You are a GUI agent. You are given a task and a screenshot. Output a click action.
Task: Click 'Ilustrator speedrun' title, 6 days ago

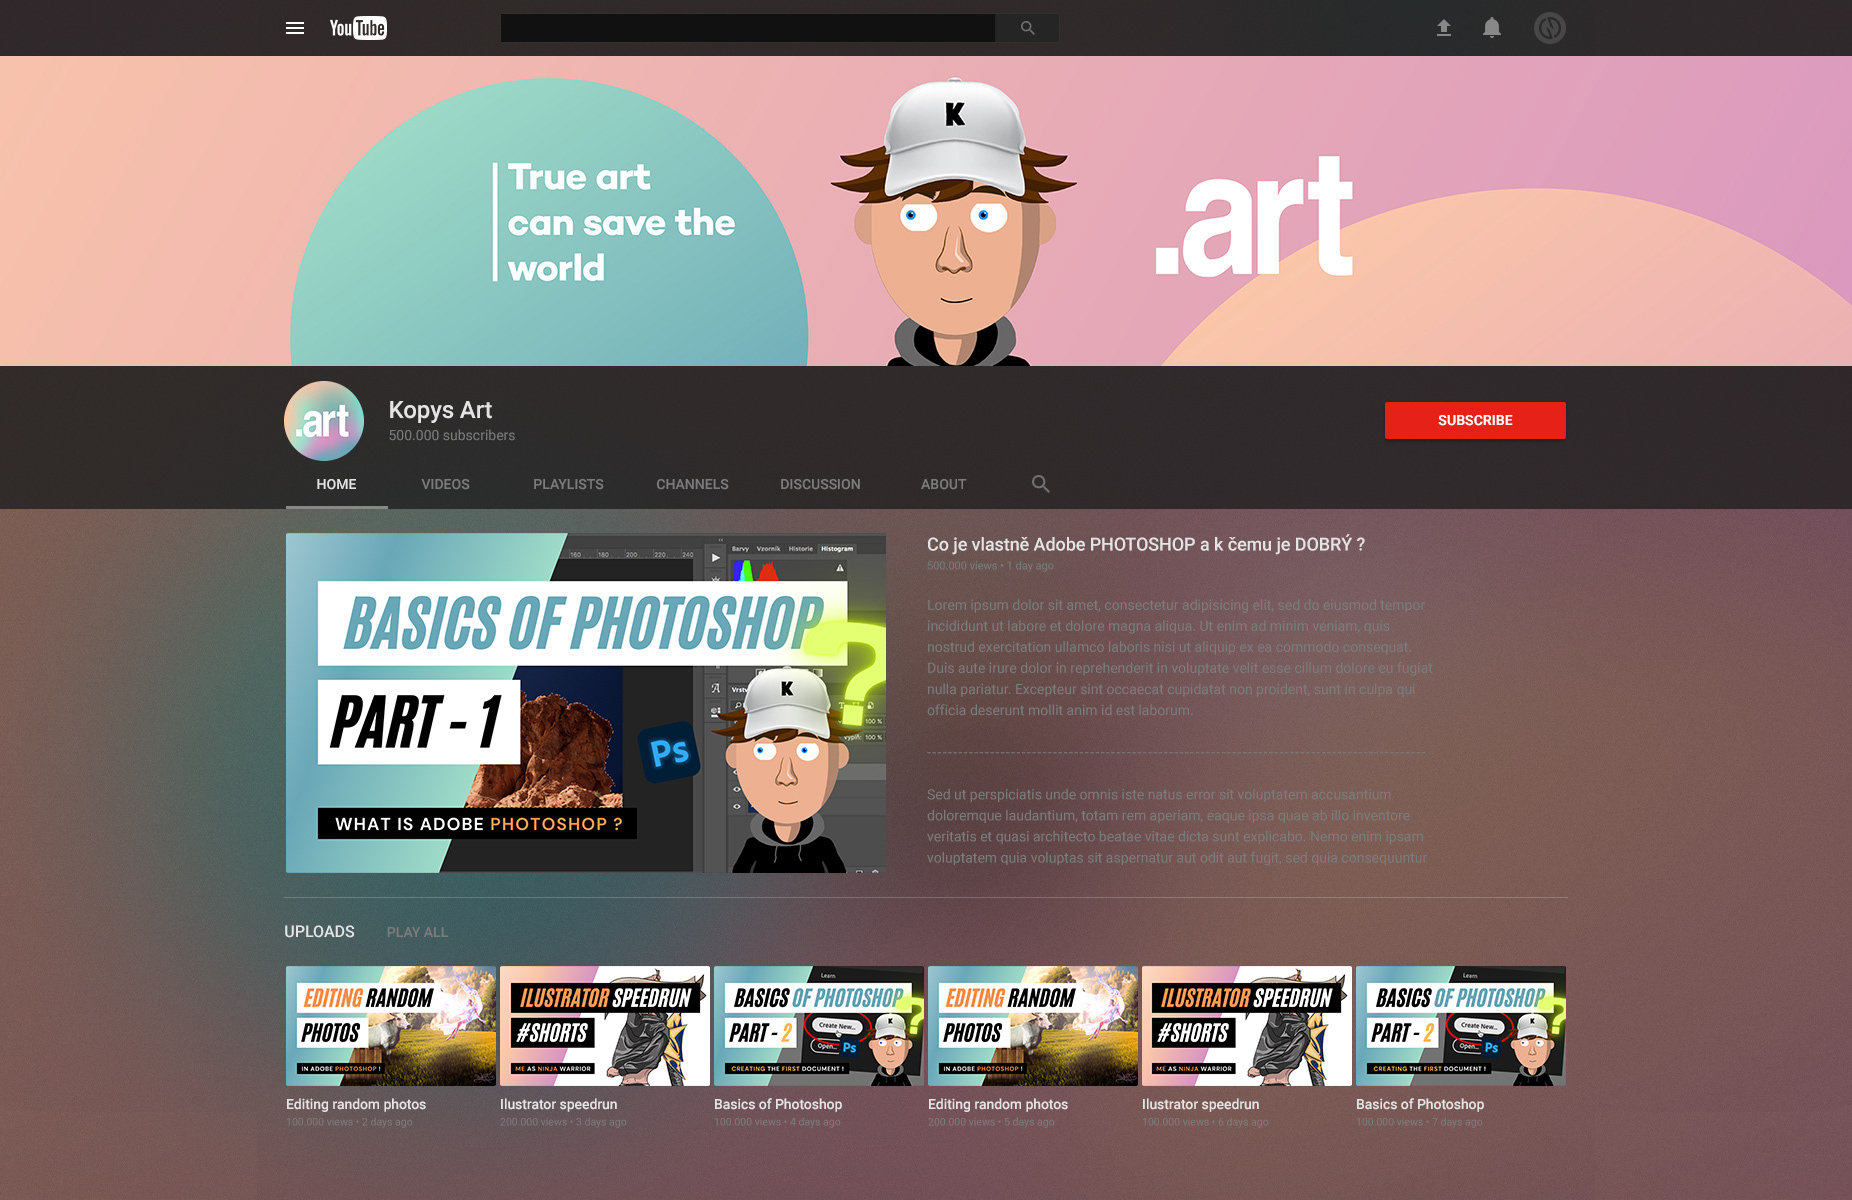click(1200, 1104)
